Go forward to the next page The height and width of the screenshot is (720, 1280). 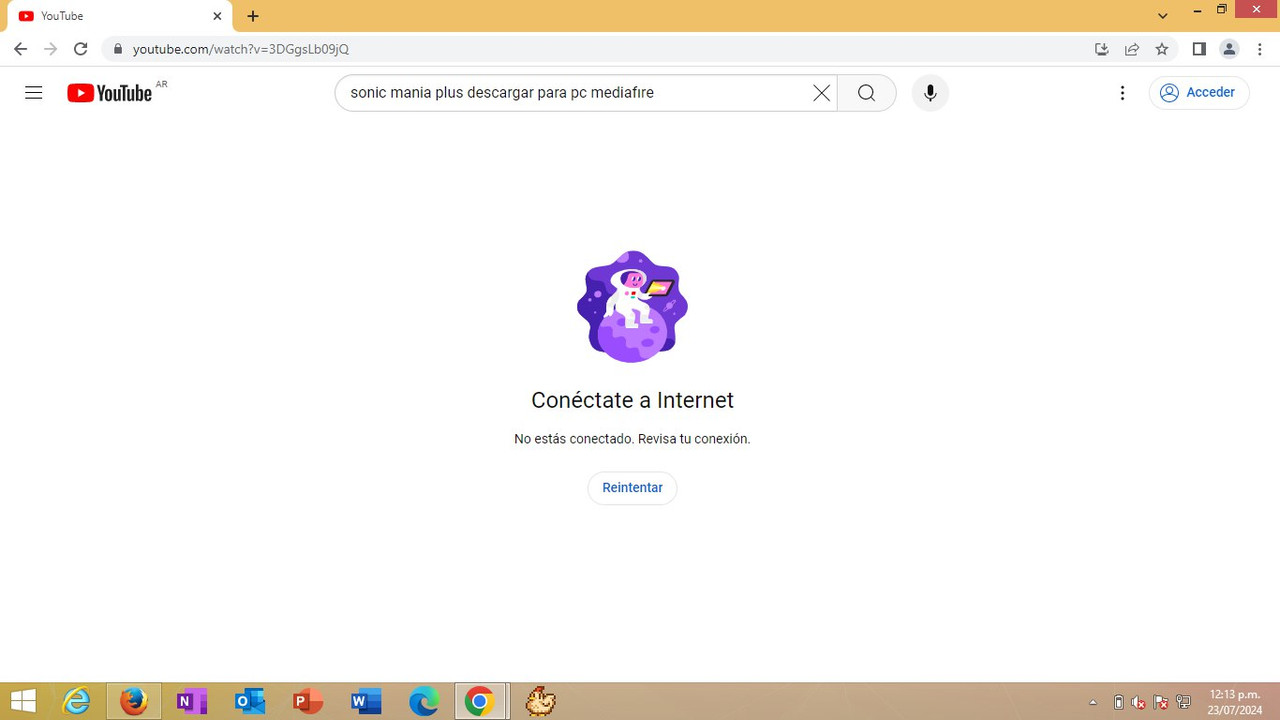click(51, 49)
